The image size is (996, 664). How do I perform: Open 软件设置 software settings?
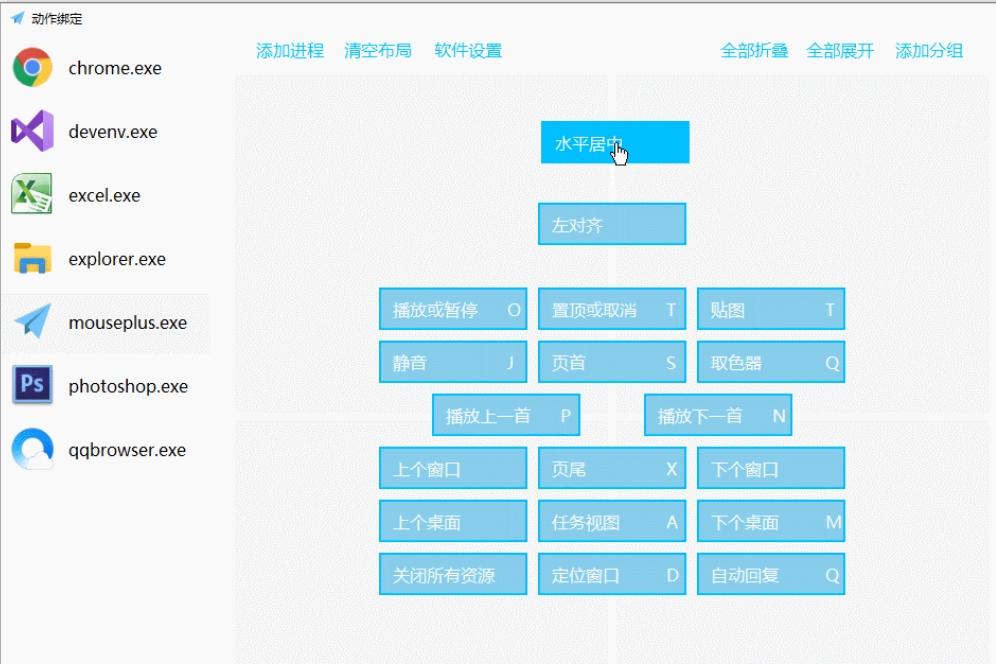tap(468, 51)
